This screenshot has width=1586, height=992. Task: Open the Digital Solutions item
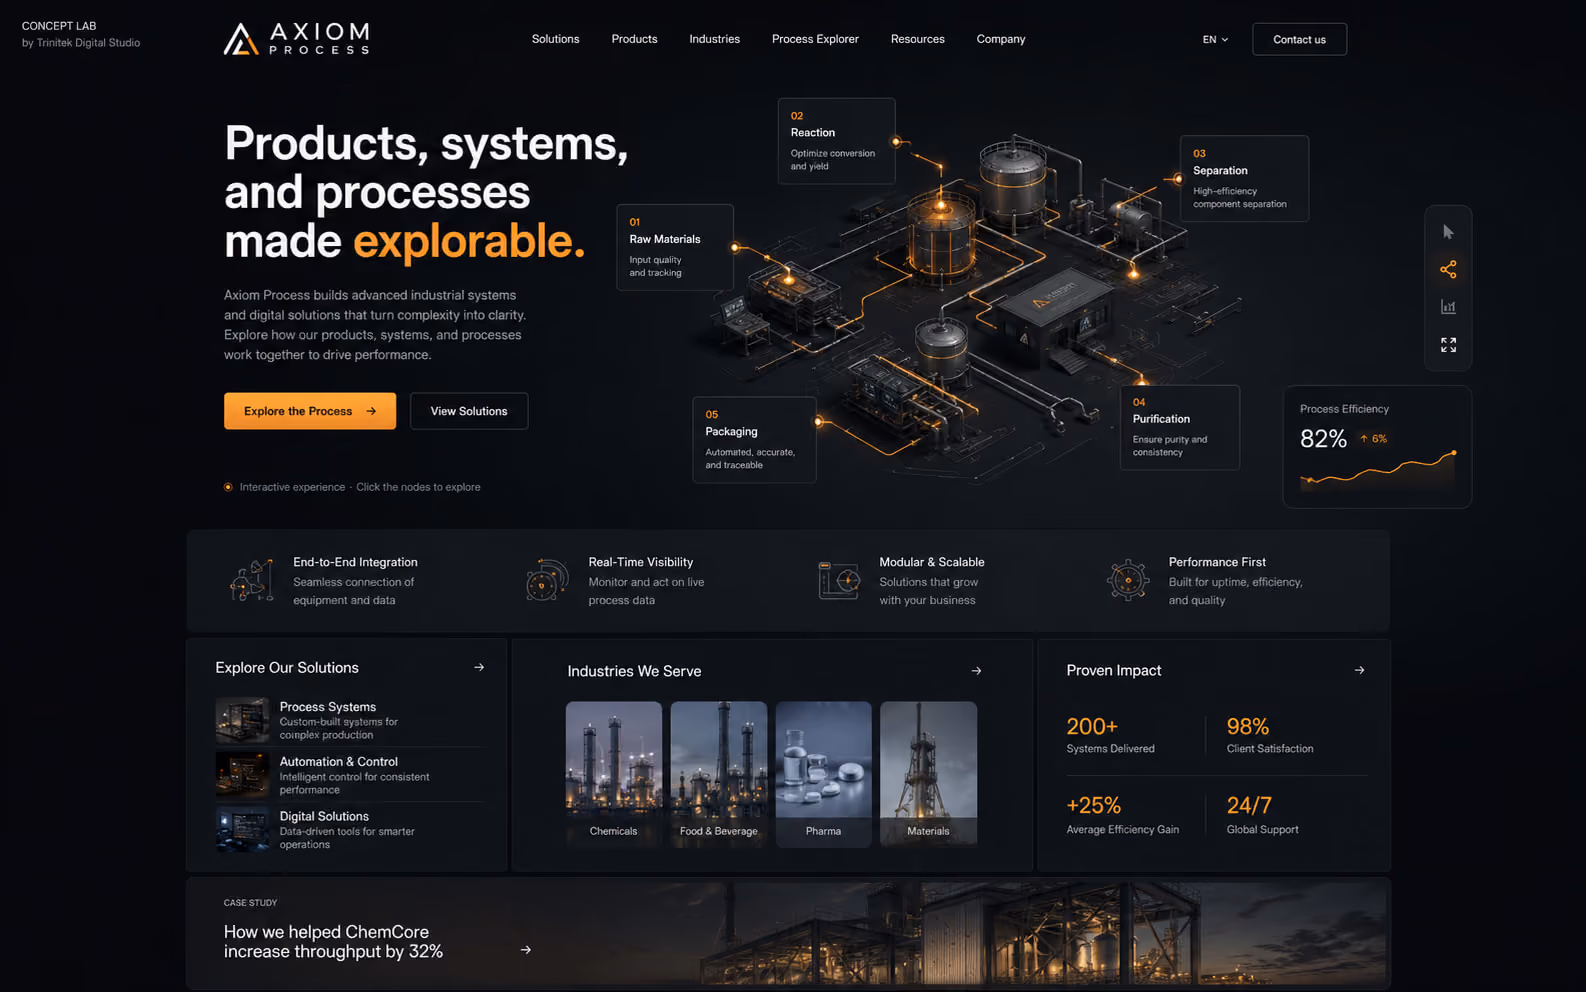350,830
